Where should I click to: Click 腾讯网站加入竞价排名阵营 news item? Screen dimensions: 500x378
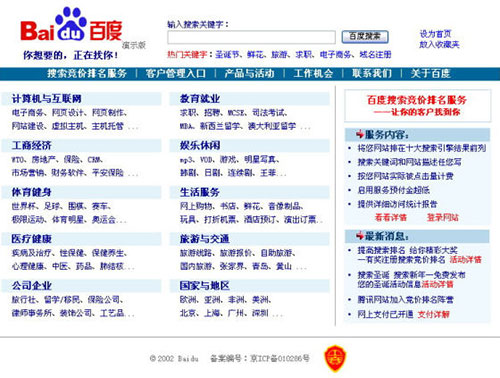(405, 300)
